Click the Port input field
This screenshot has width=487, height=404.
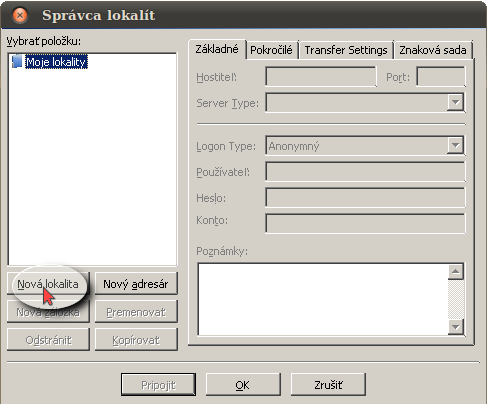tap(441, 77)
